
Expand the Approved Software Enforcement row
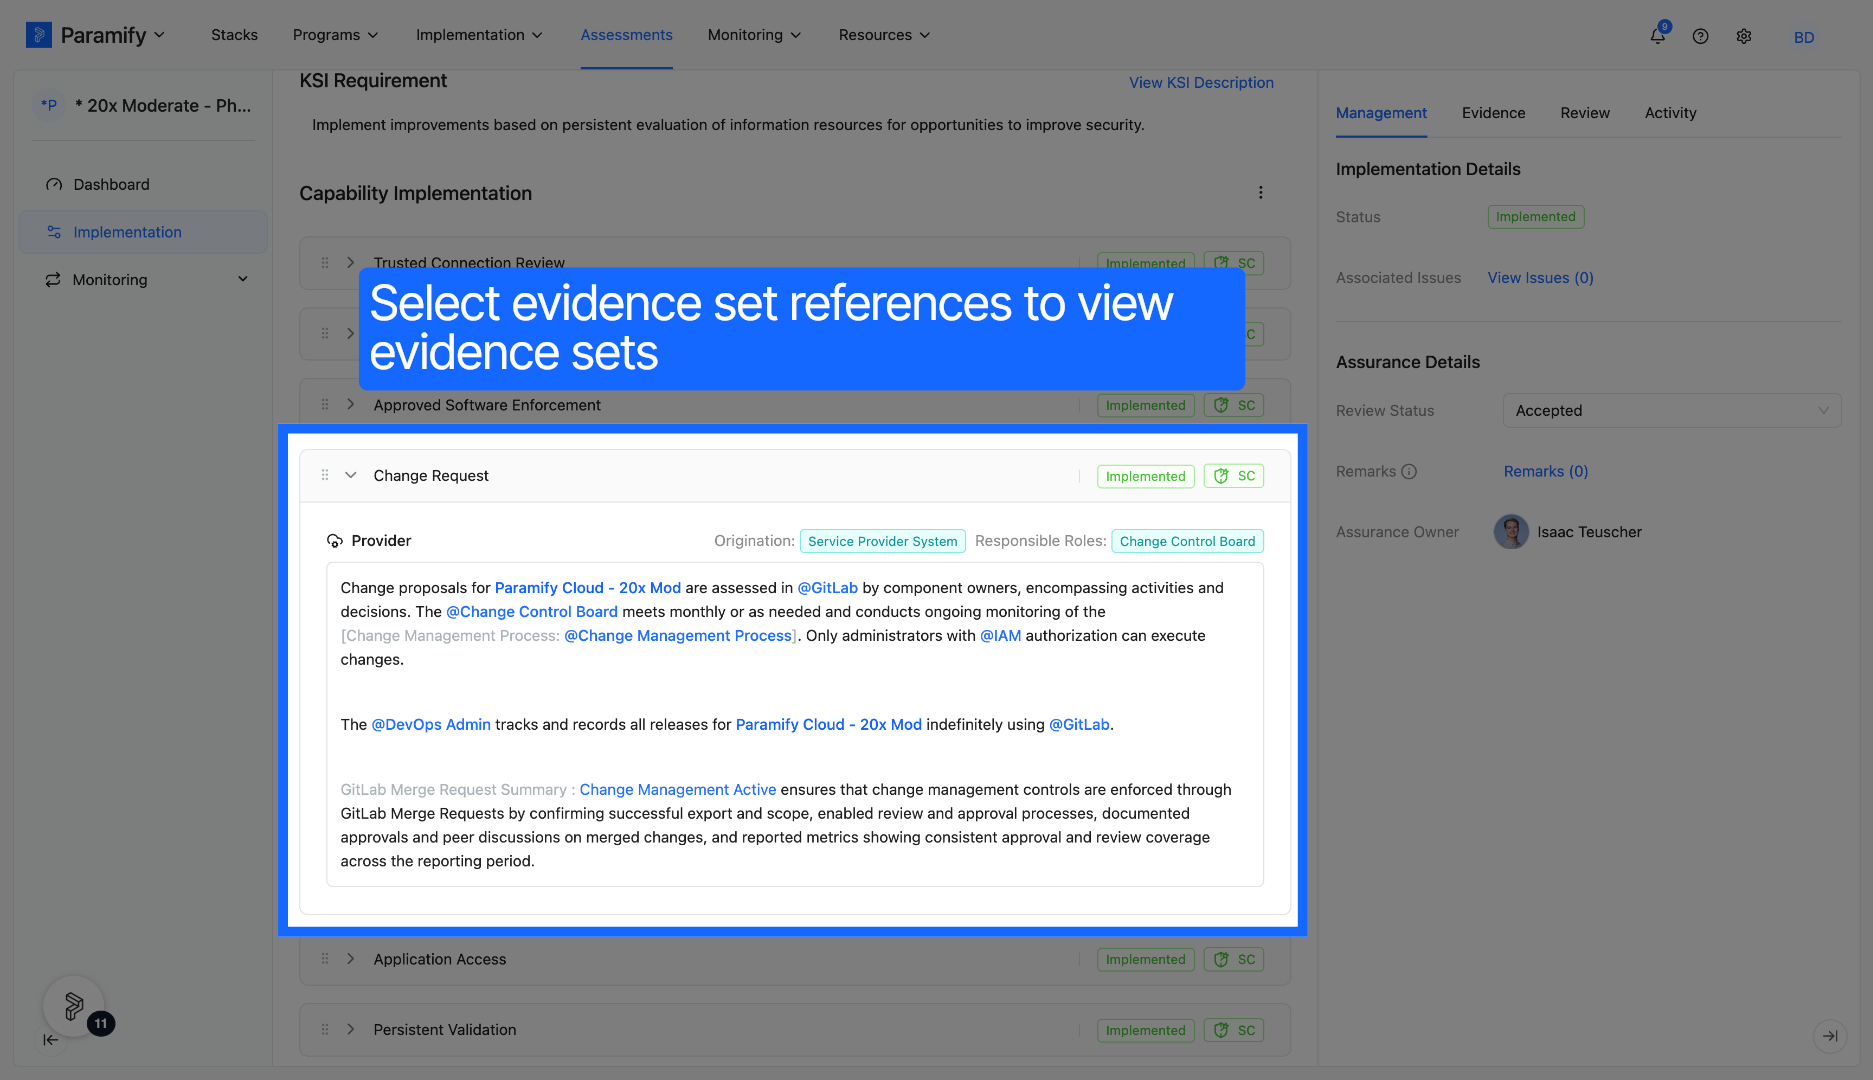350,405
